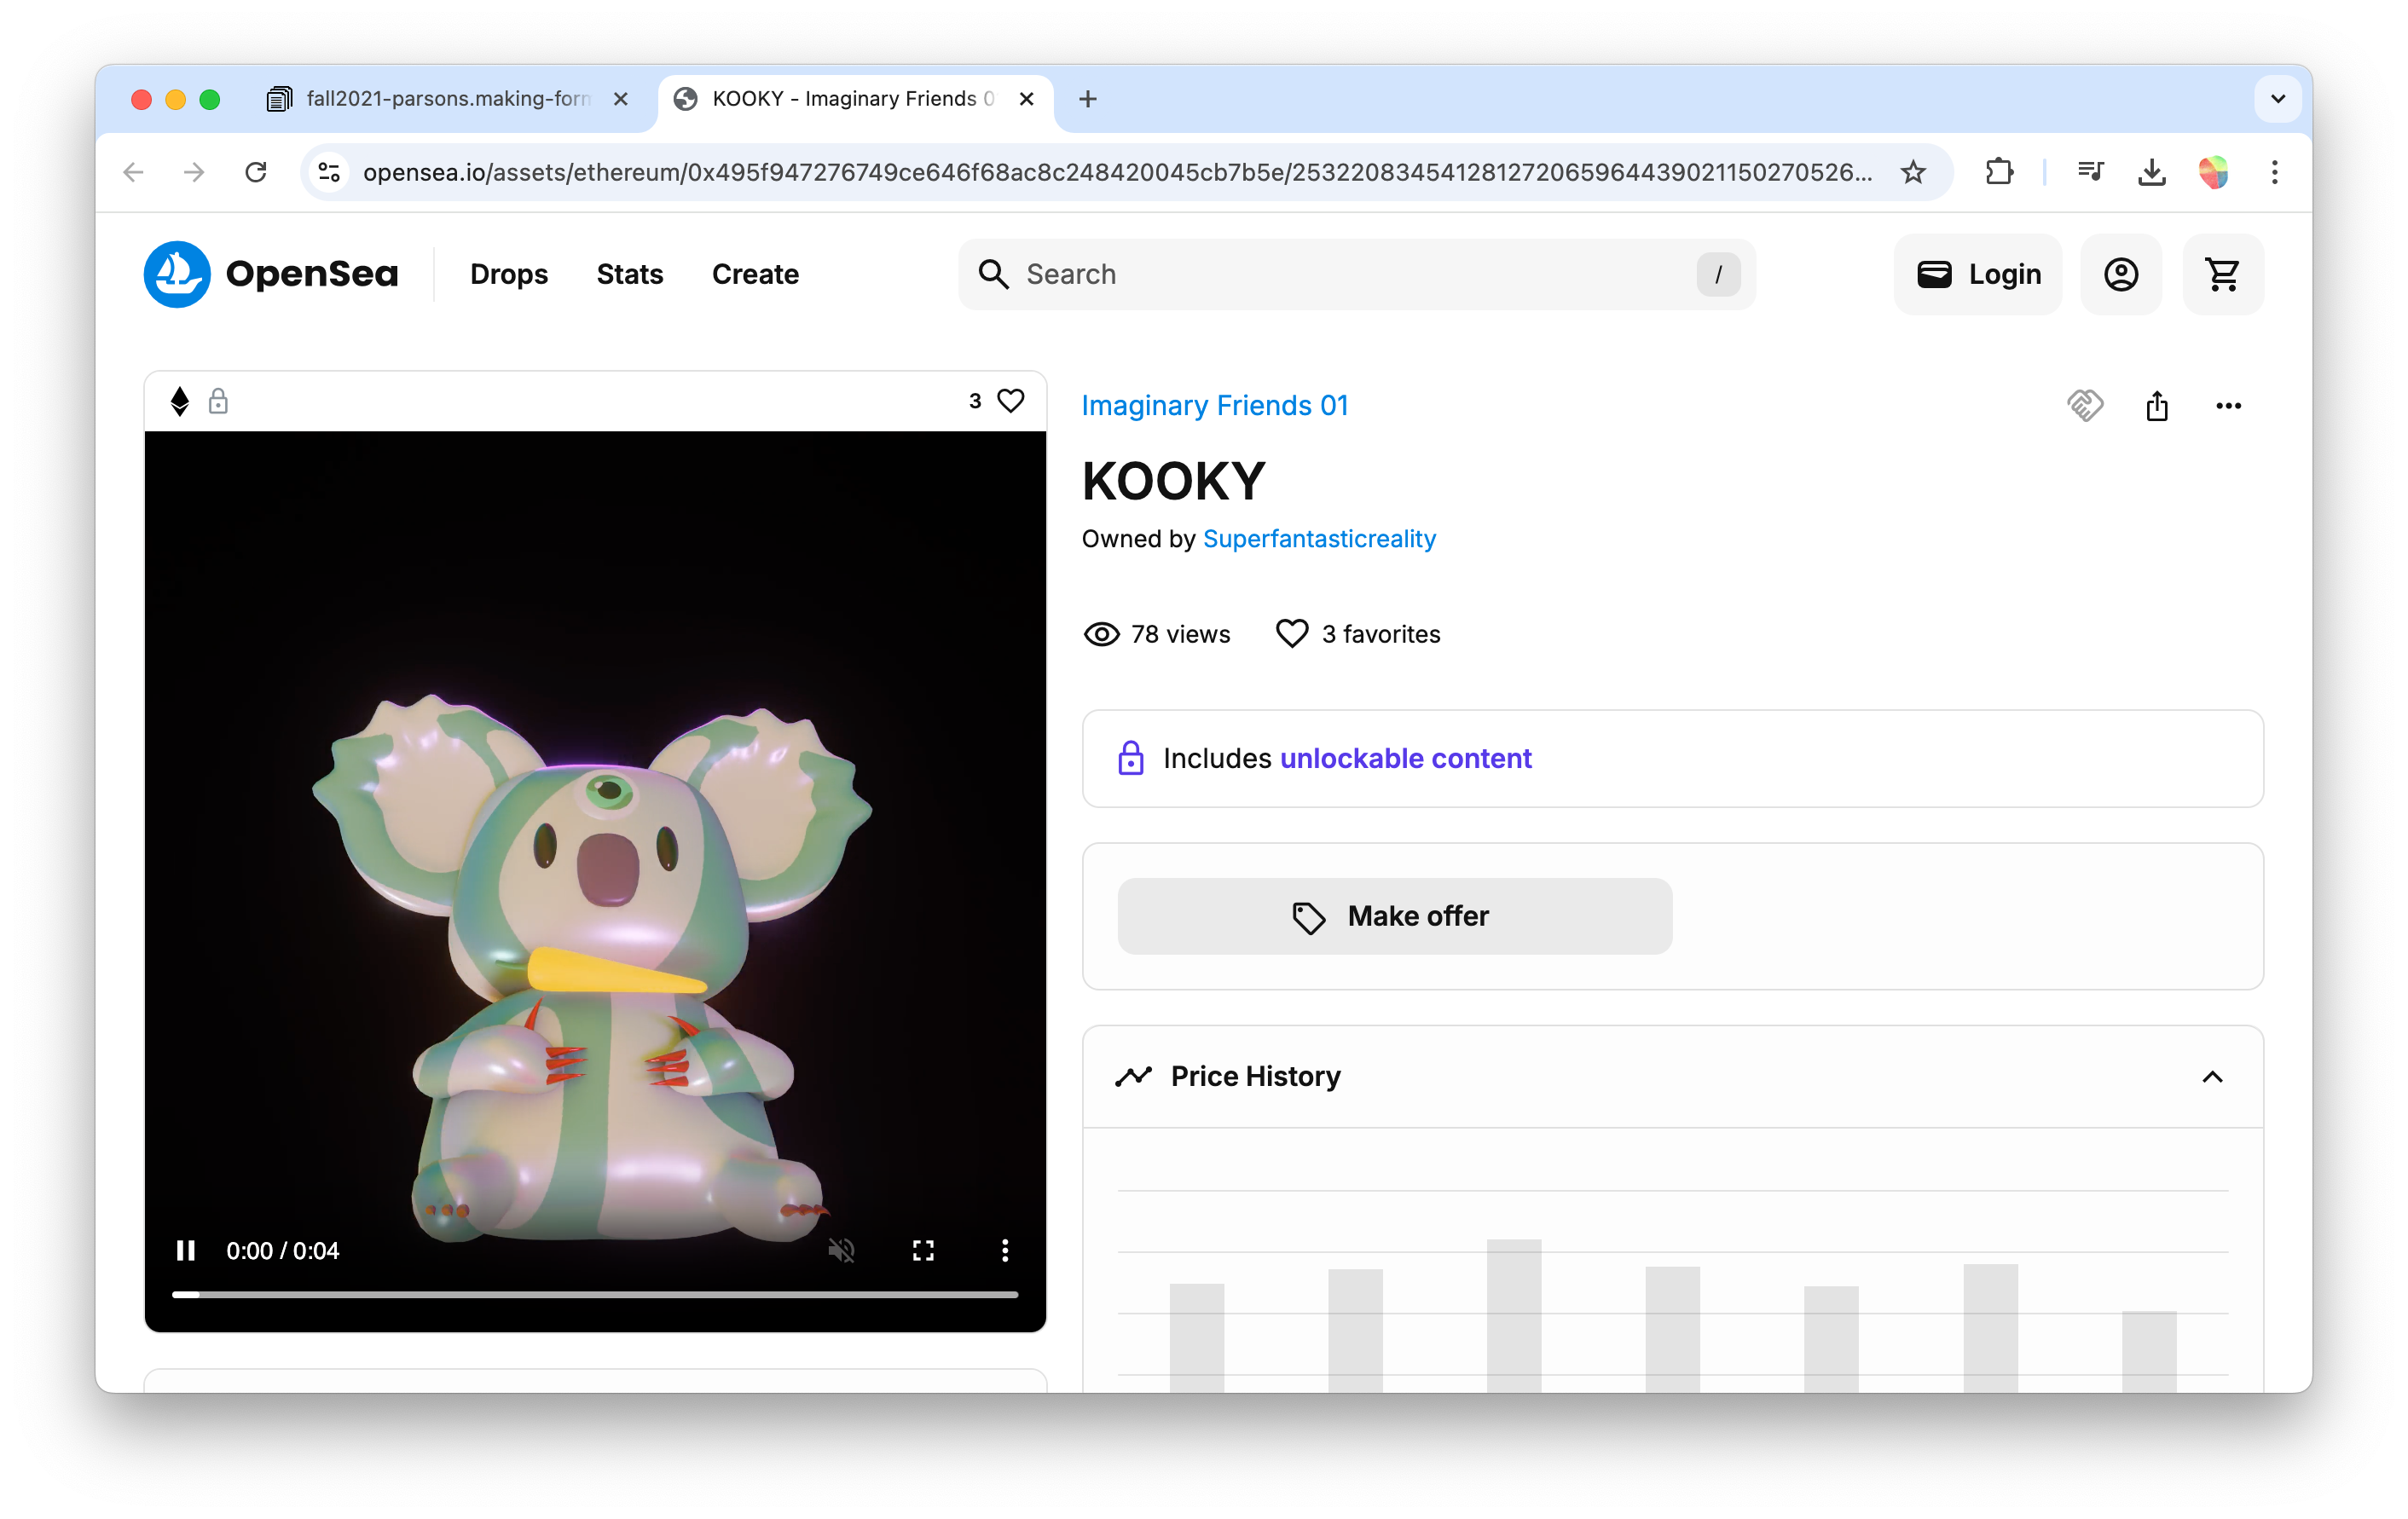Bookmark this page with the star
This screenshot has width=2408, height=1519.
tap(1913, 172)
